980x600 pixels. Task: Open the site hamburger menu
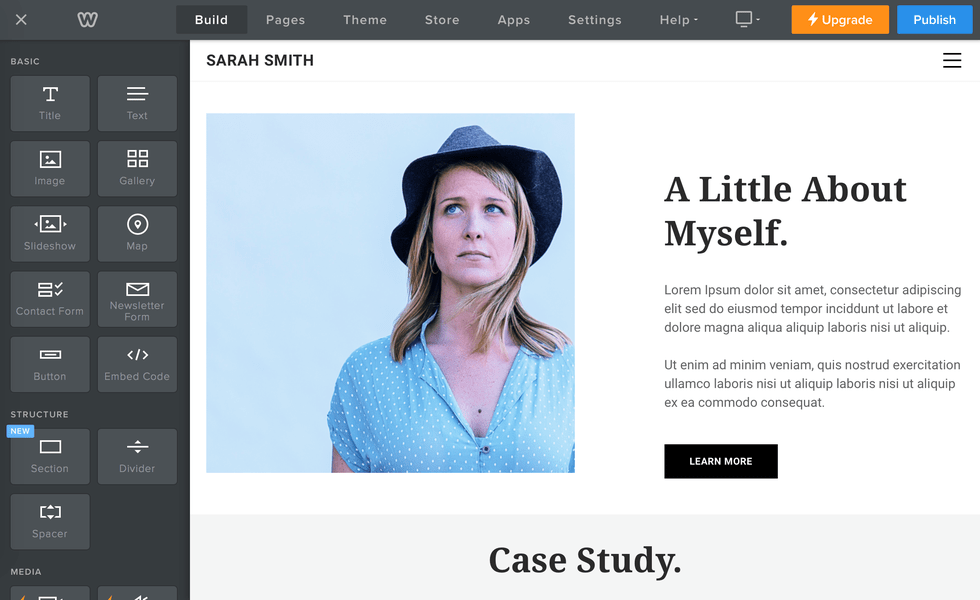[x=952, y=61]
